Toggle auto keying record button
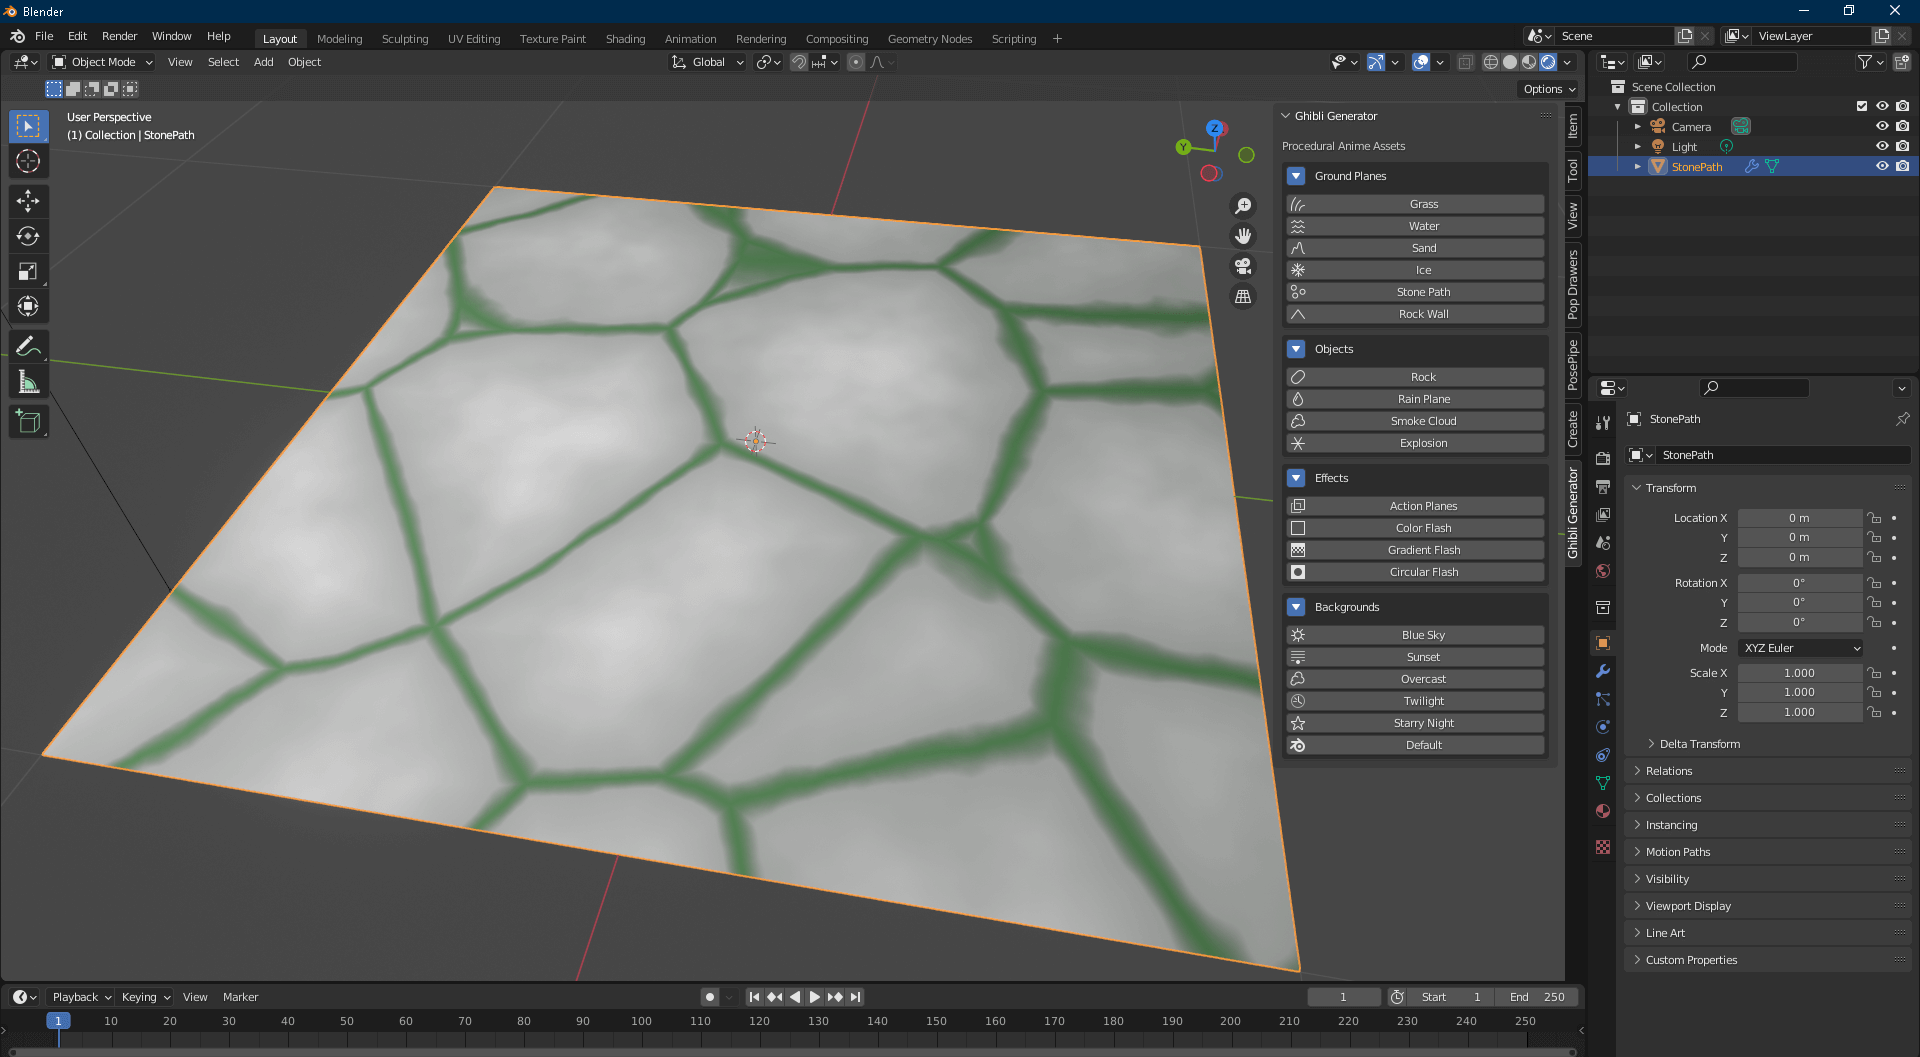 [710, 997]
